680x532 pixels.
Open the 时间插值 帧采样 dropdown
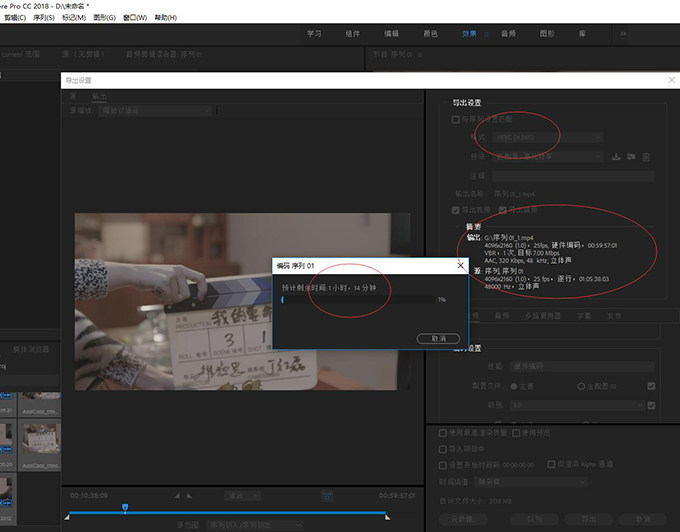(x=531, y=482)
